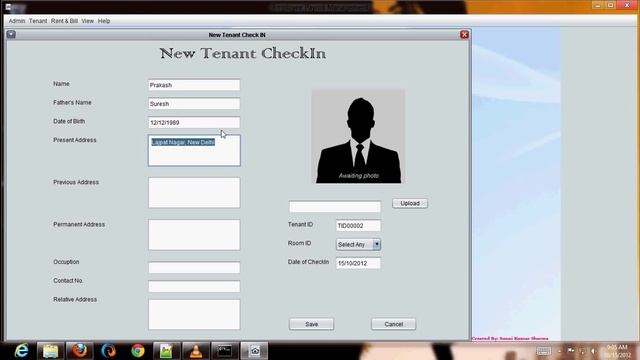Click the 'New Tenant CheckIn' heading
The width and height of the screenshot is (640, 360).
point(243,53)
